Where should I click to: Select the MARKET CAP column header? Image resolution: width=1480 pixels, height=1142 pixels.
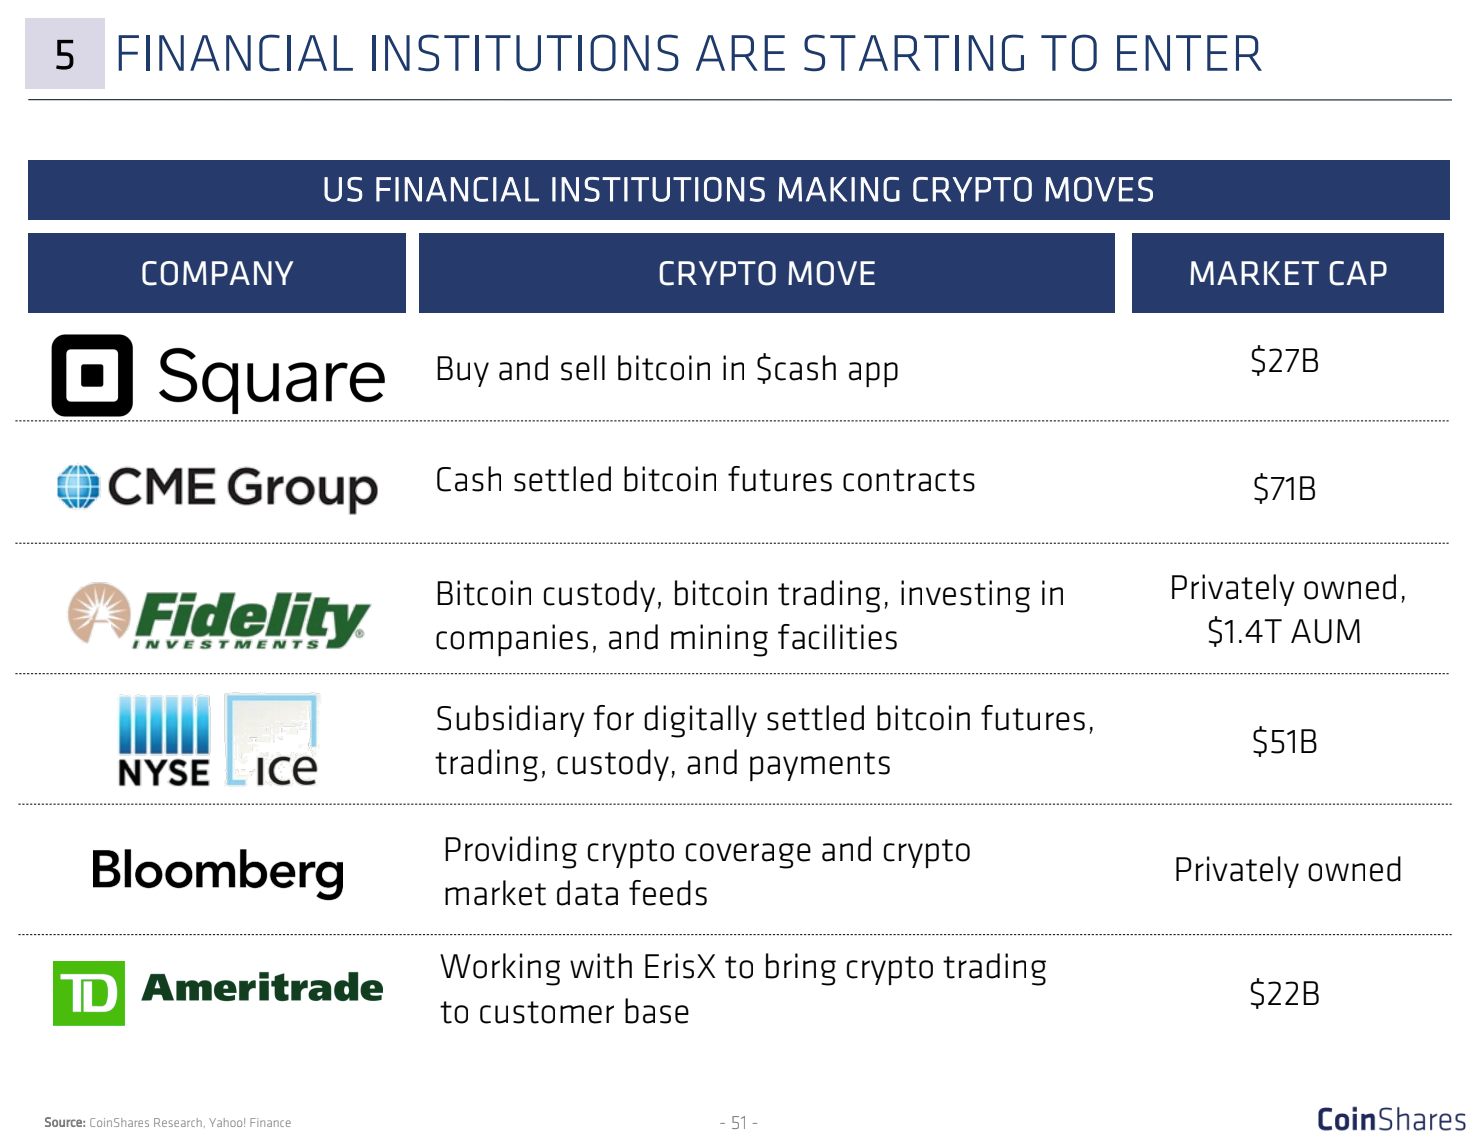1288,273
